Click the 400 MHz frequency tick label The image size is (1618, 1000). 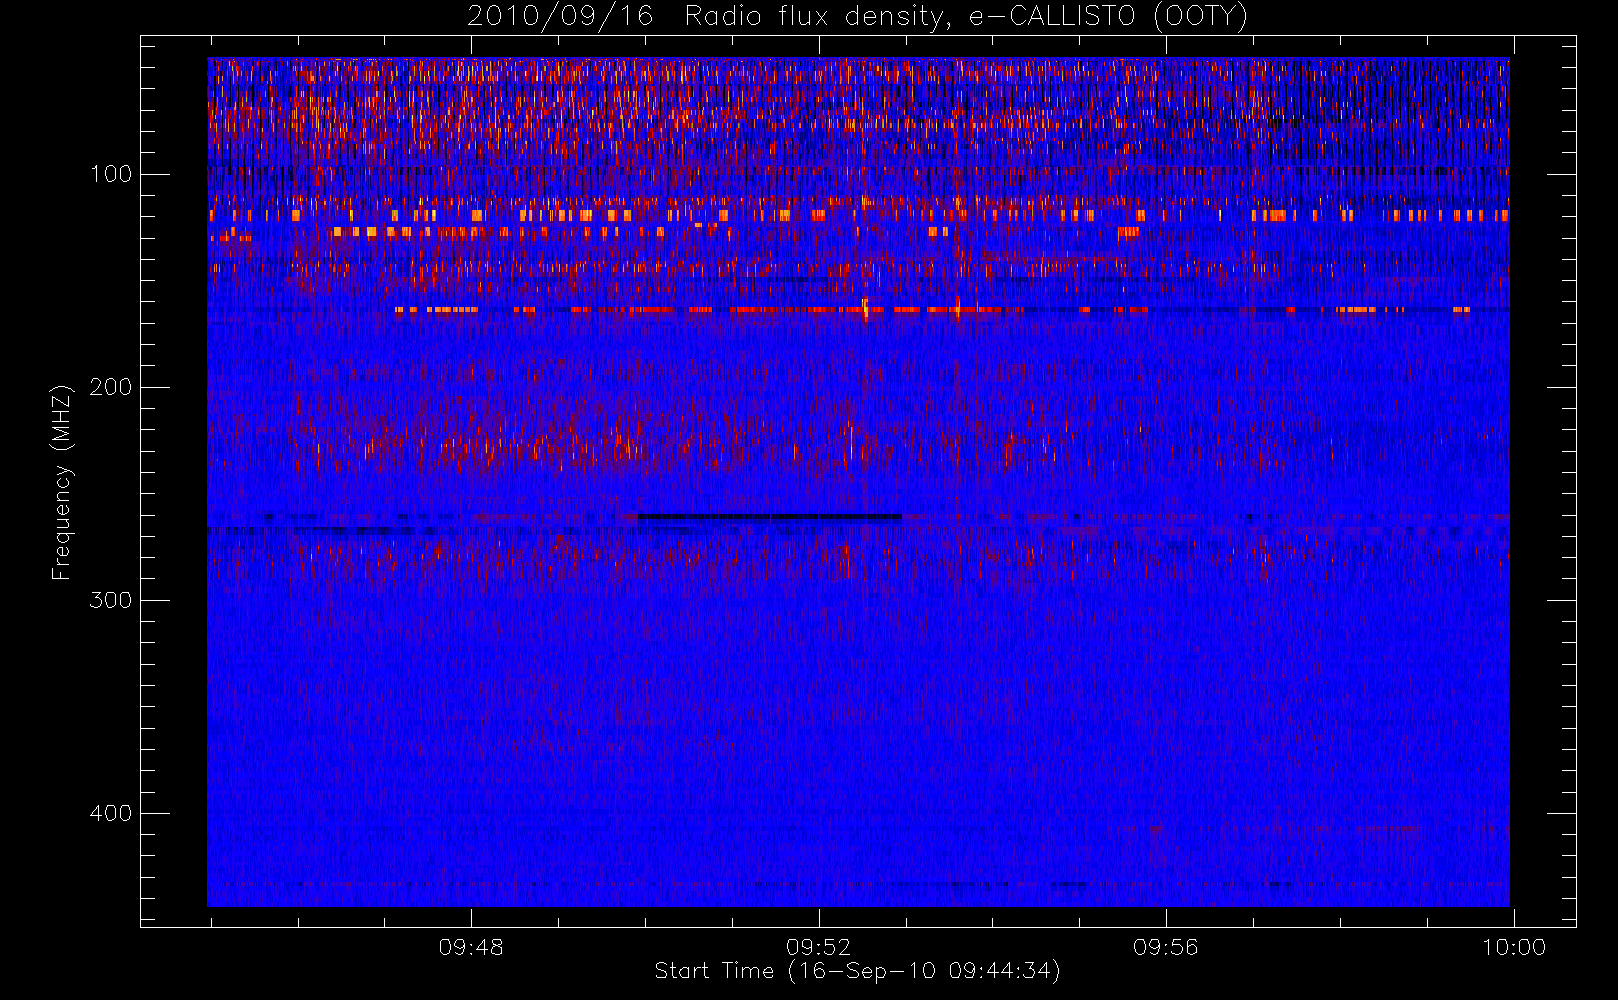(x=111, y=813)
